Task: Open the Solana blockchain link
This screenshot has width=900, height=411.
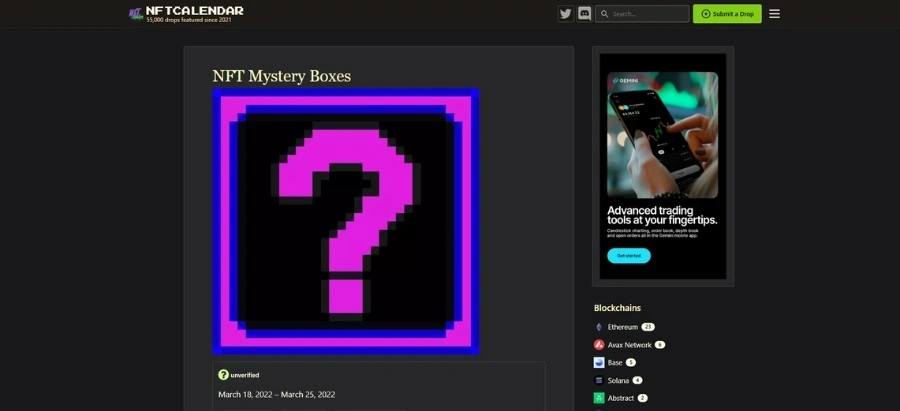Action: (x=618, y=381)
